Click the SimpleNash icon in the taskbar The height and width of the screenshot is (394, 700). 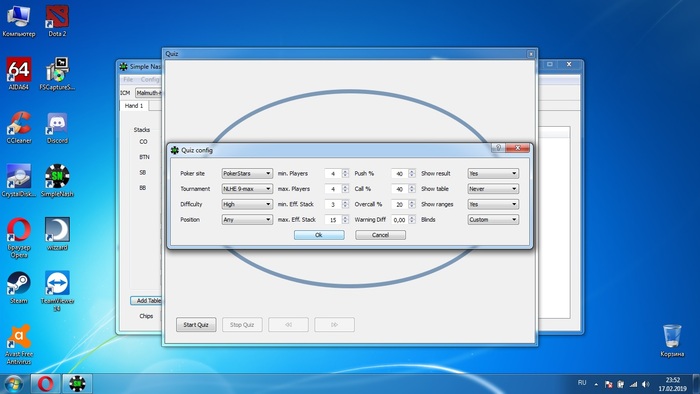point(77,383)
